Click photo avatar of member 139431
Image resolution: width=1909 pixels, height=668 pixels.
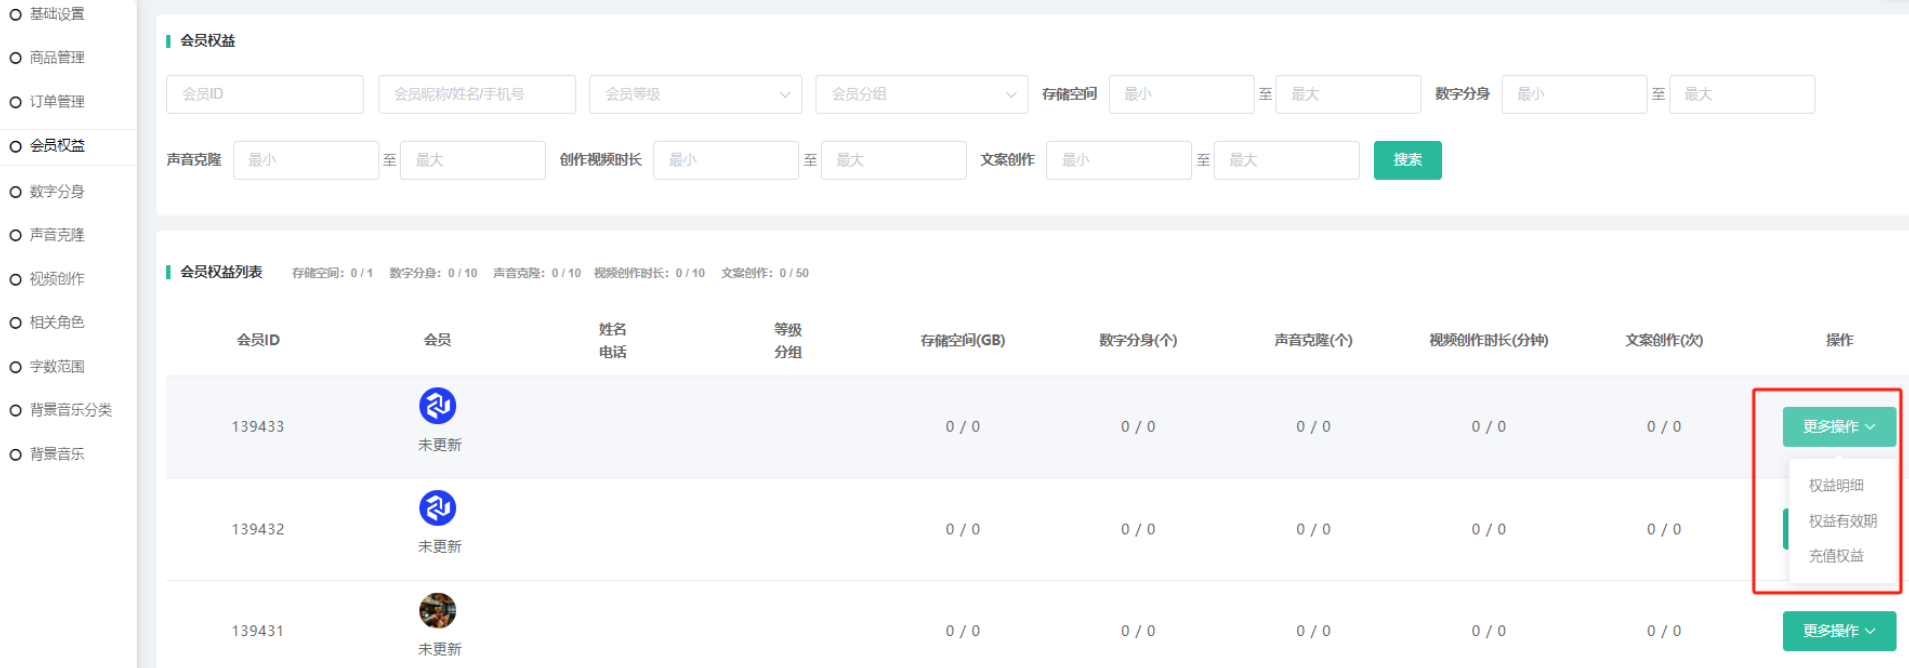(x=437, y=610)
